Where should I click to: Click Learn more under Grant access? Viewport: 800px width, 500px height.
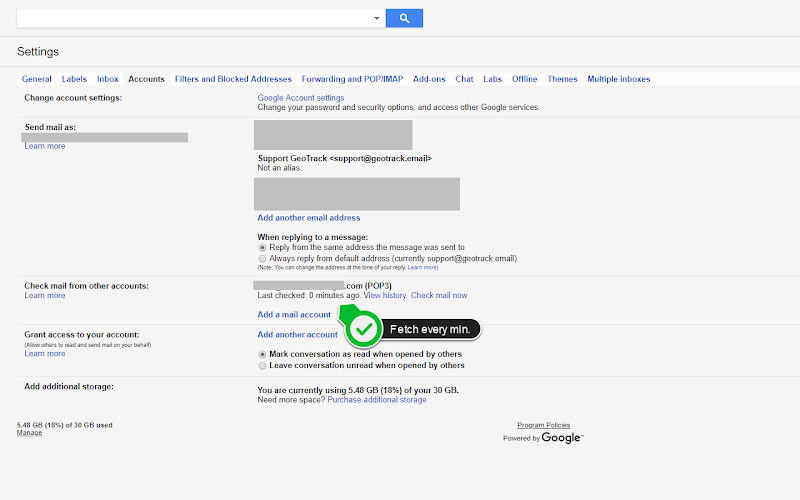pos(45,354)
